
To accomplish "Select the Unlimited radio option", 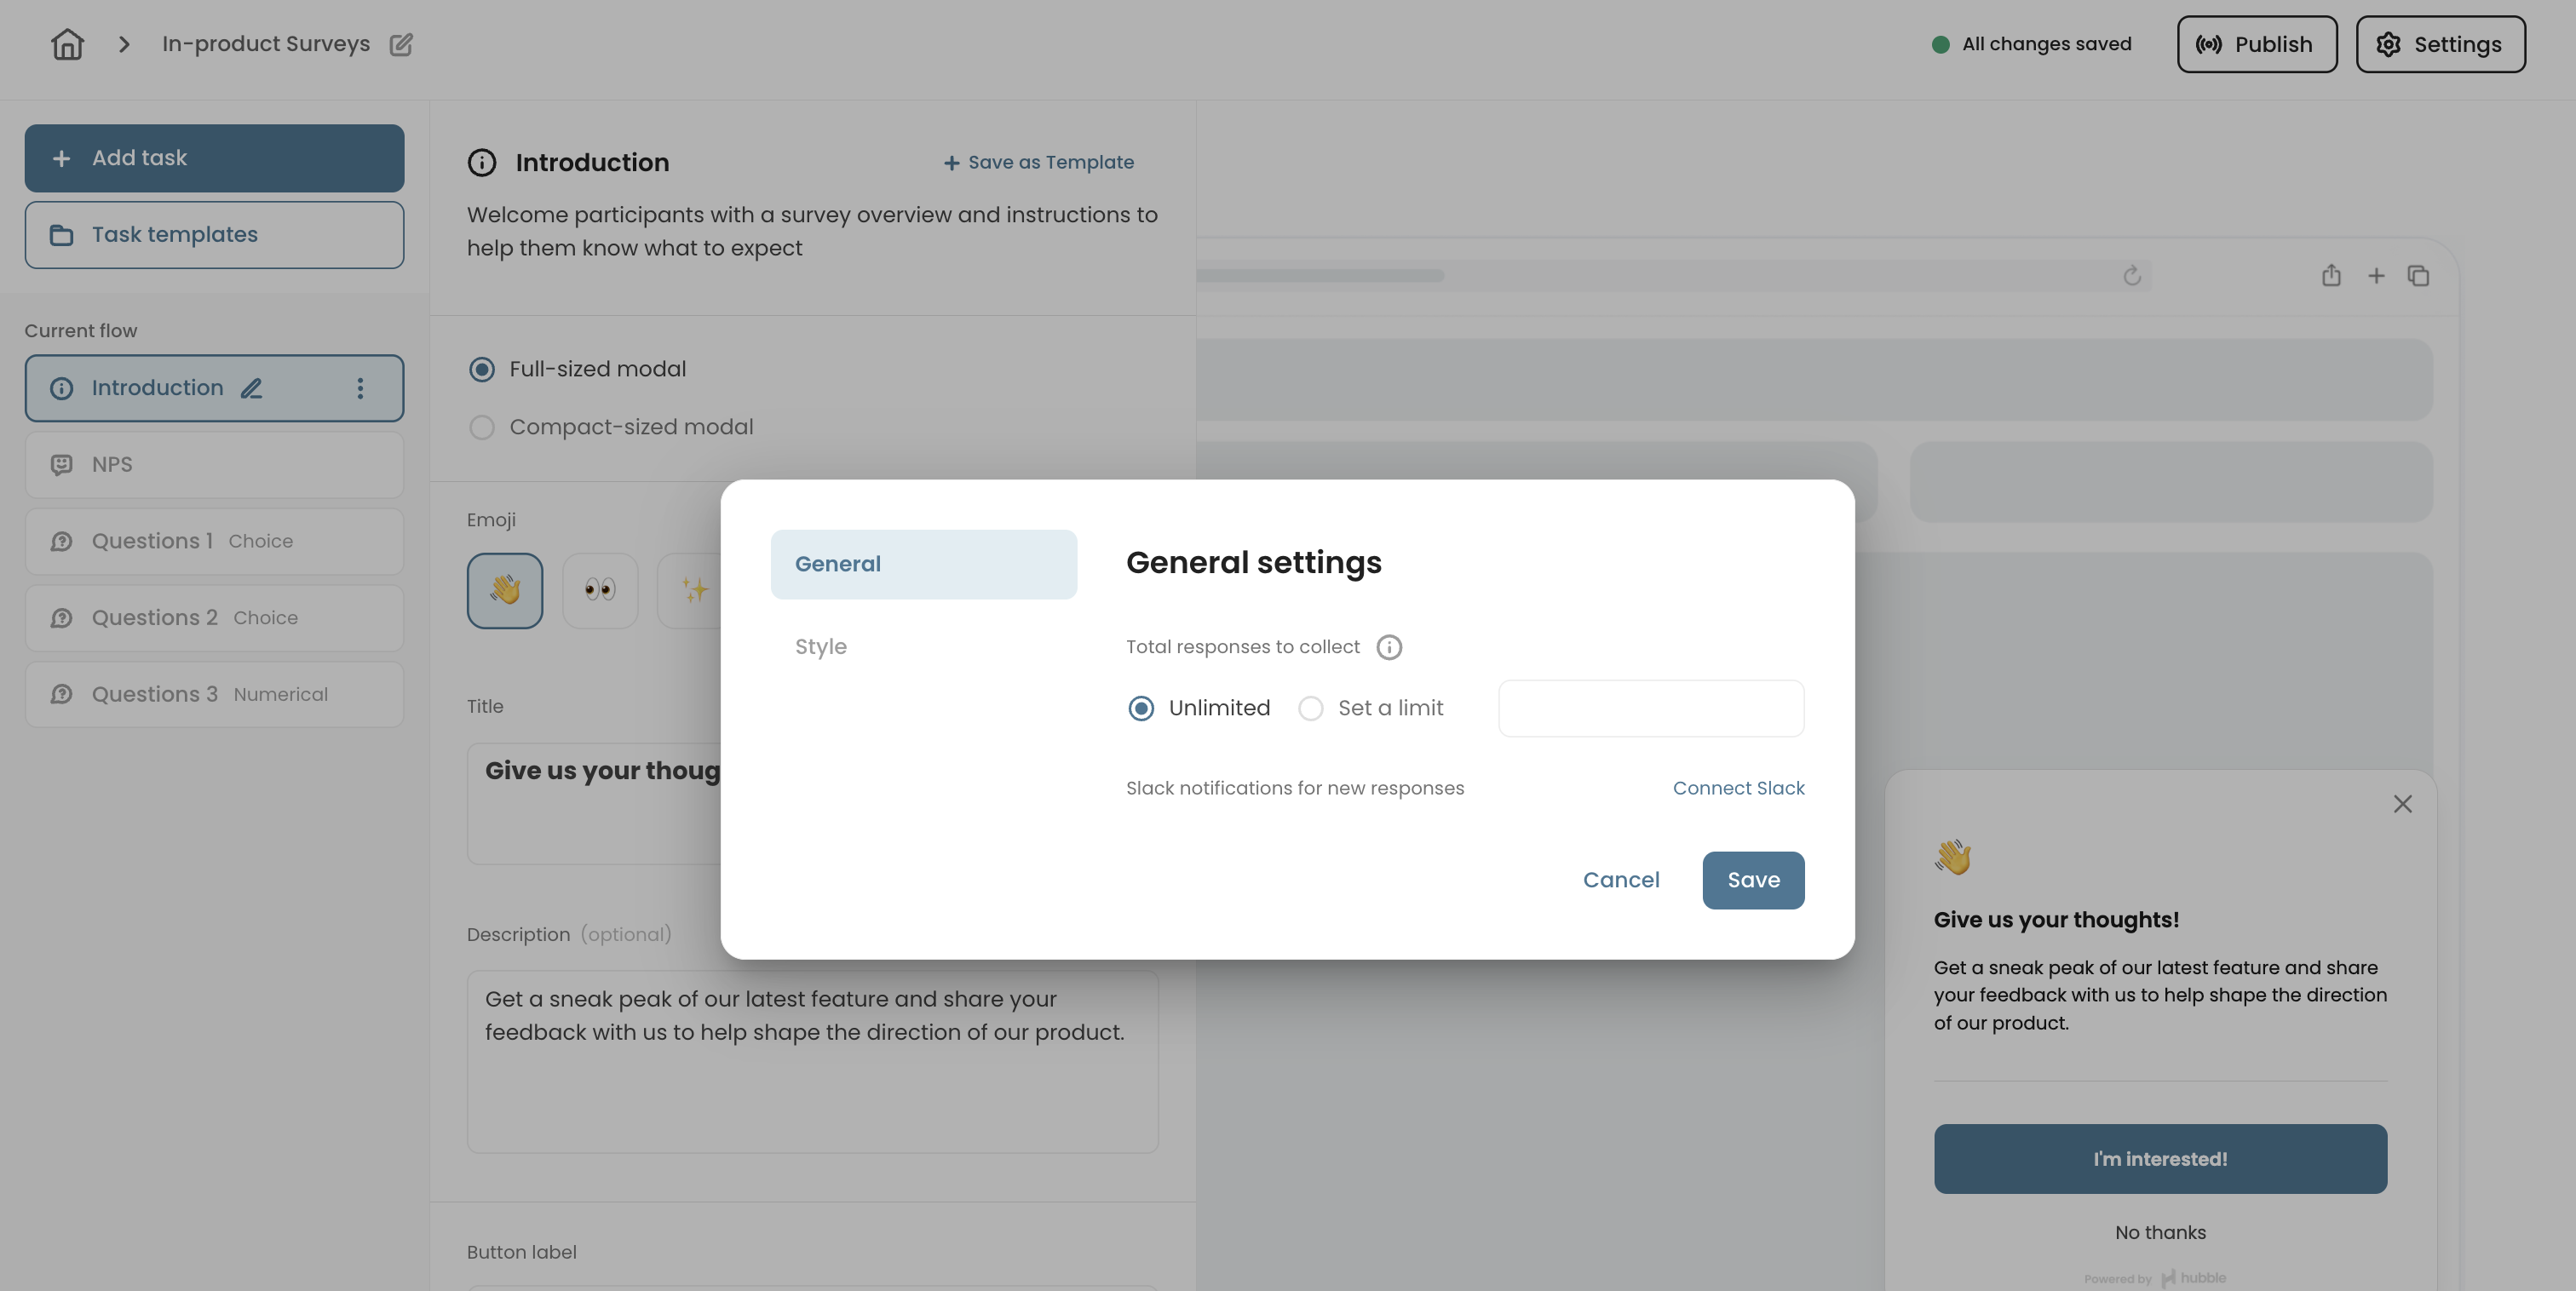I will (x=1141, y=708).
